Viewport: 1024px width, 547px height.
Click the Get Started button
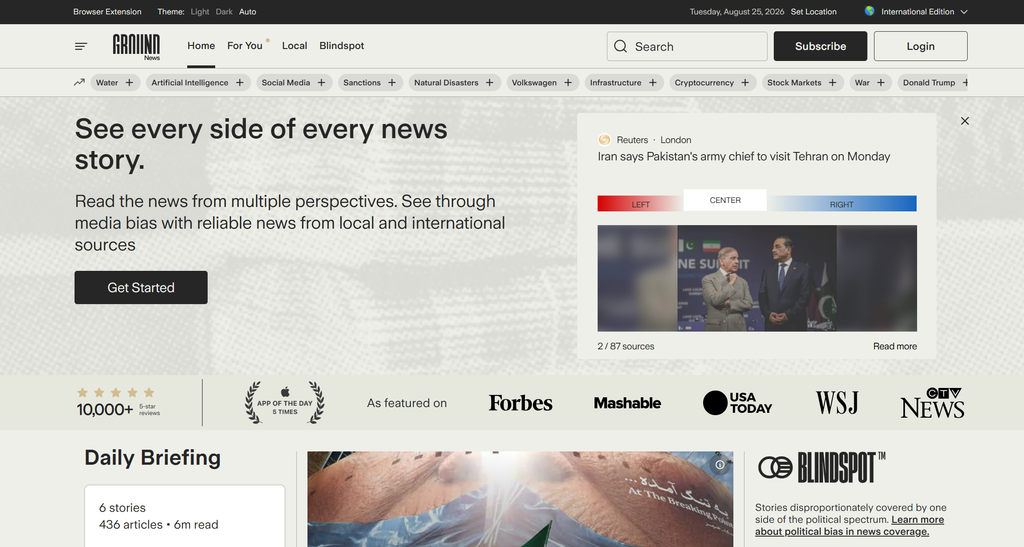(141, 287)
